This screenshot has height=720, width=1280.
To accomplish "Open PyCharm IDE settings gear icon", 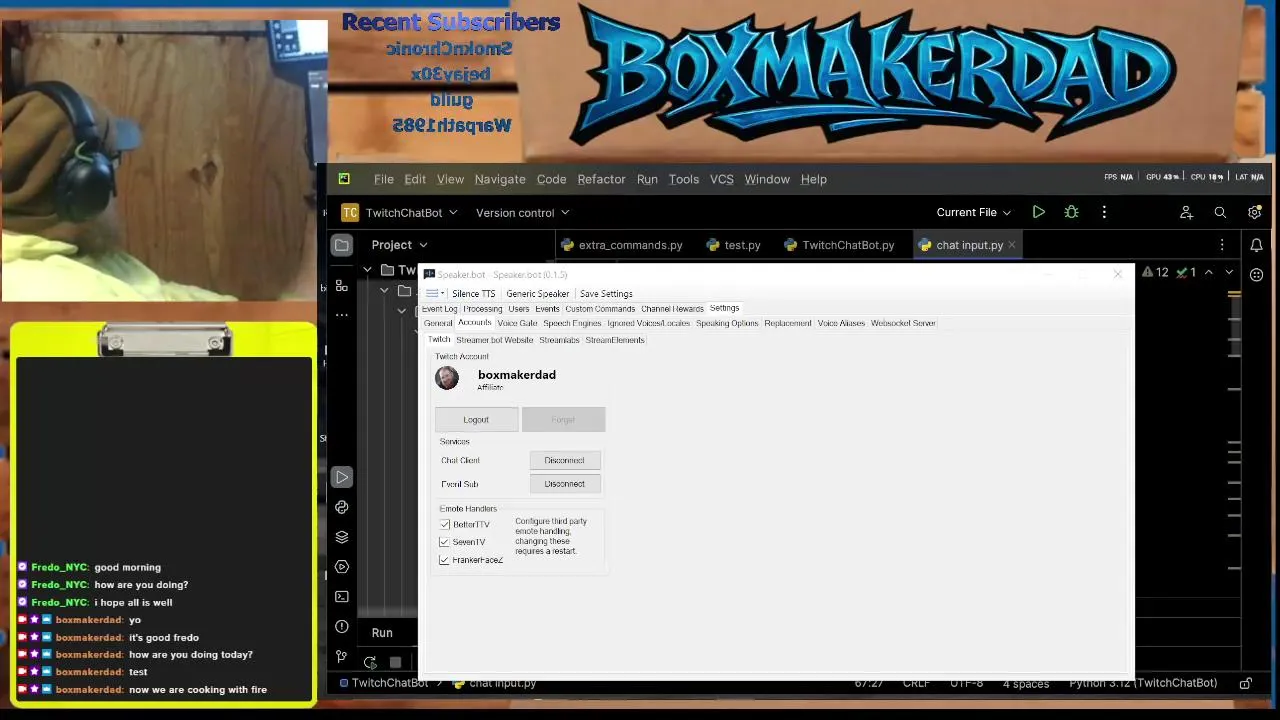I will pyautogui.click(x=1254, y=212).
